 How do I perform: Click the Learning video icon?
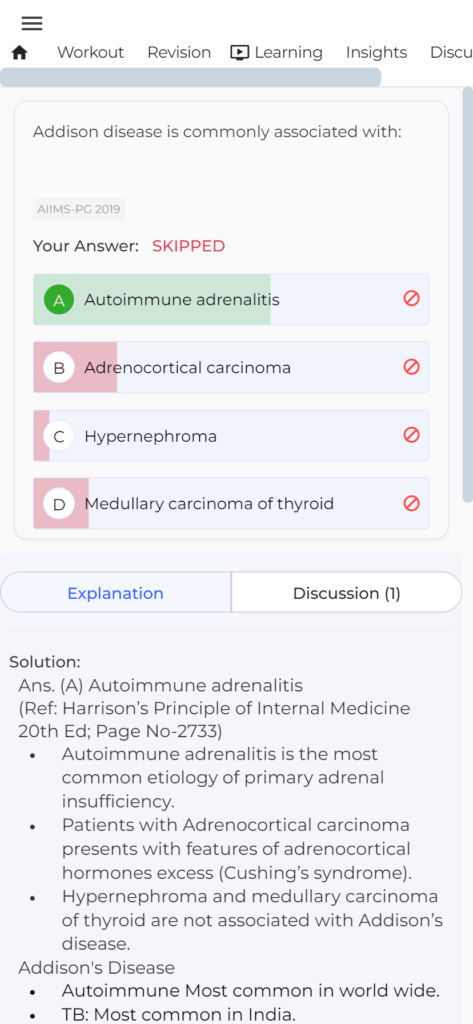pyautogui.click(x=240, y=52)
